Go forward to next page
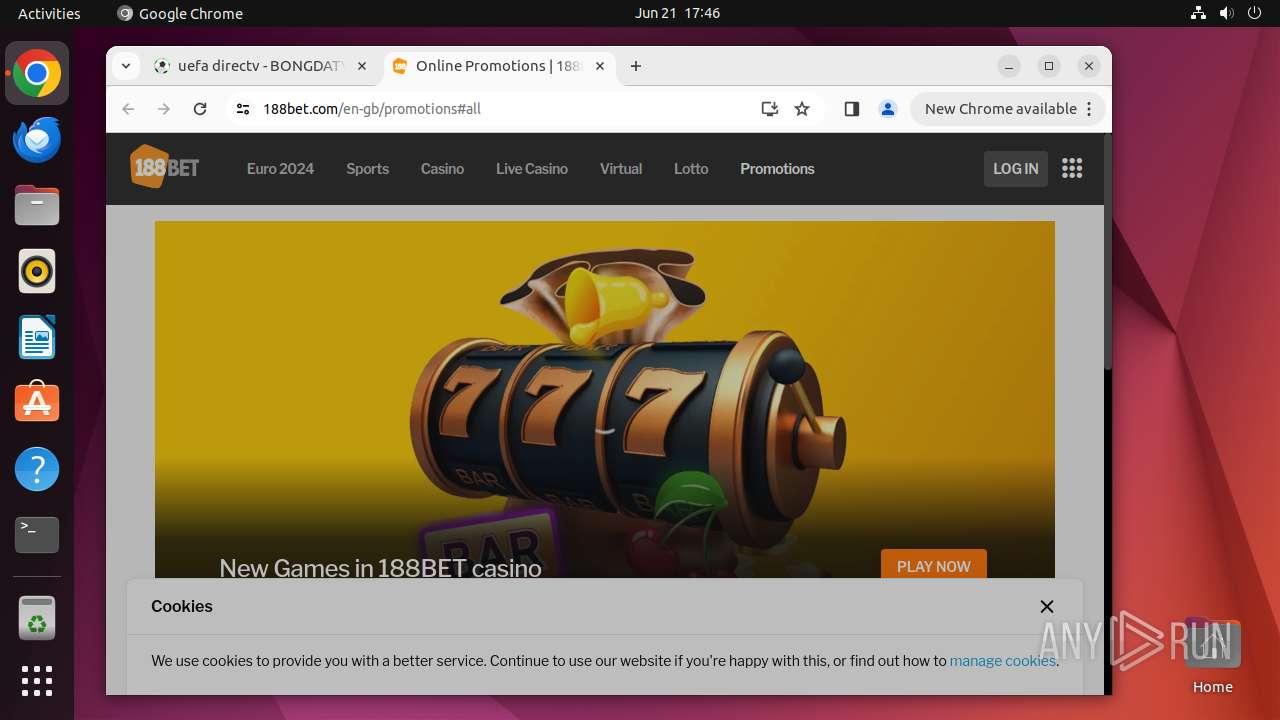 point(164,109)
